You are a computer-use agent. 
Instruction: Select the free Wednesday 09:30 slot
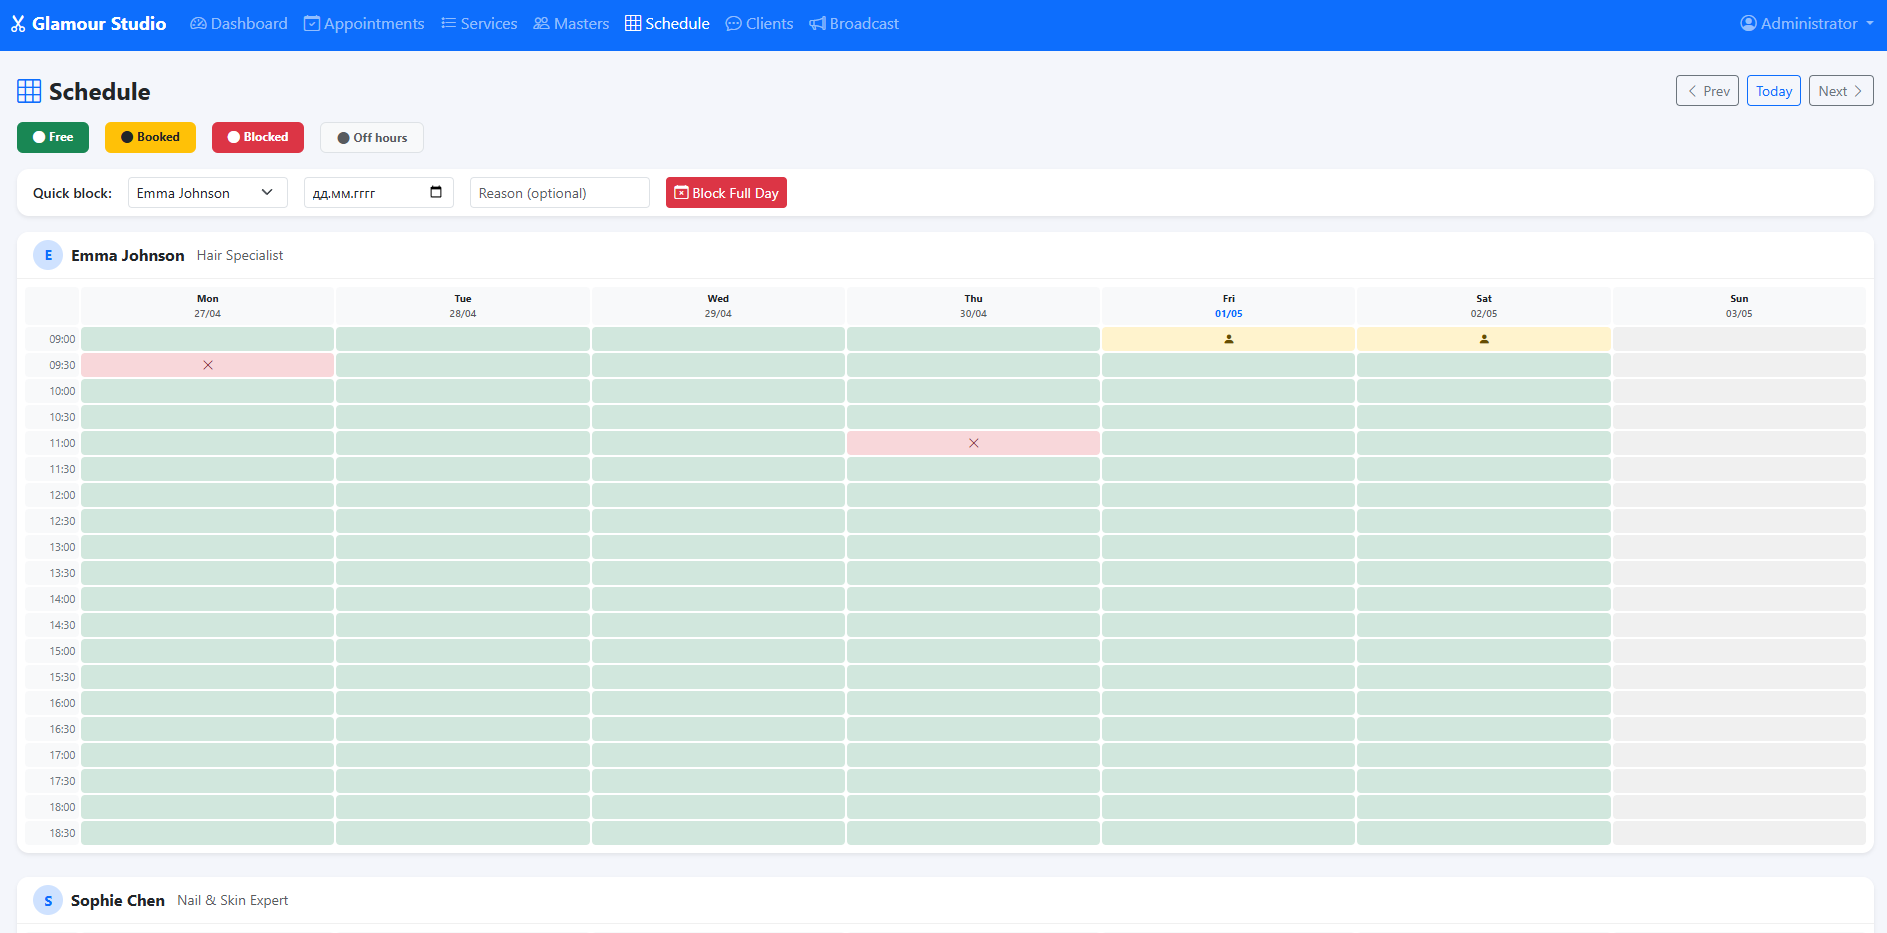pos(718,365)
